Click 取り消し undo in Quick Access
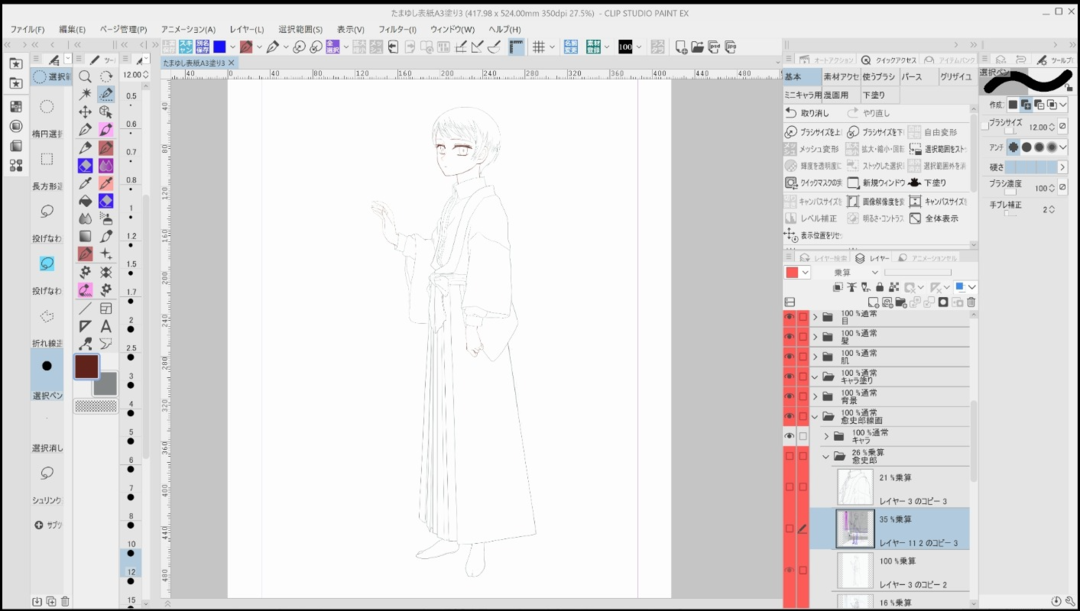1080x611 pixels. coord(808,113)
